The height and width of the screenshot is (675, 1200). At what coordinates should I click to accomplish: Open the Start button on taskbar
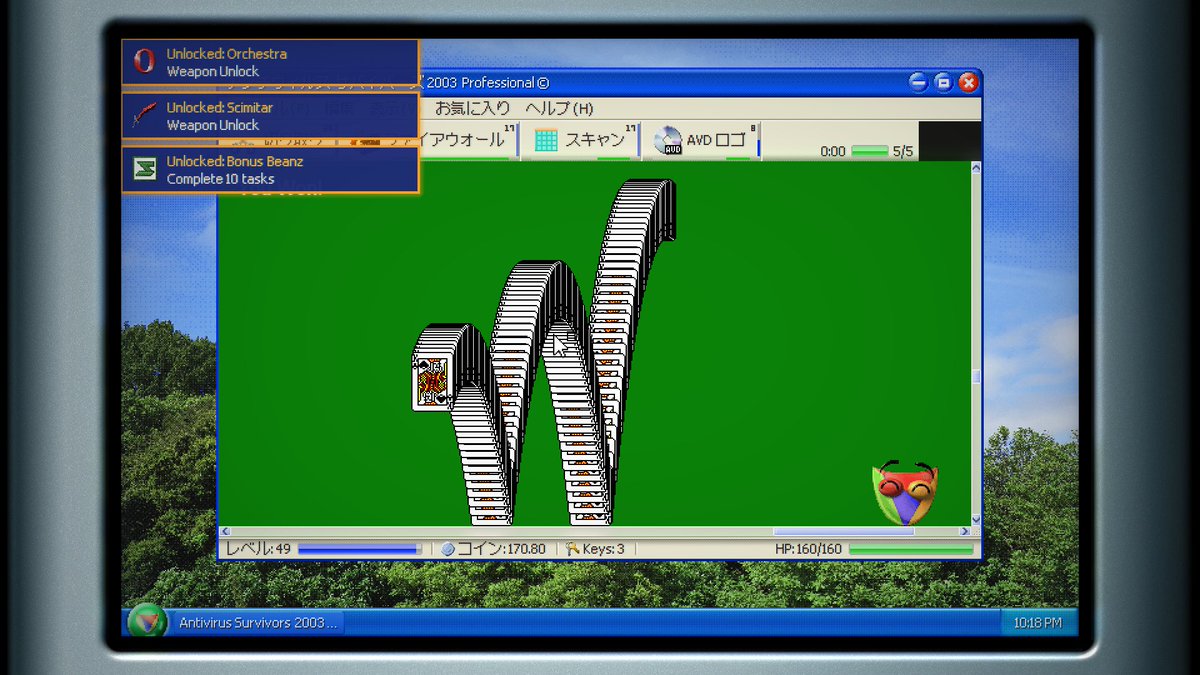[147, 622]
